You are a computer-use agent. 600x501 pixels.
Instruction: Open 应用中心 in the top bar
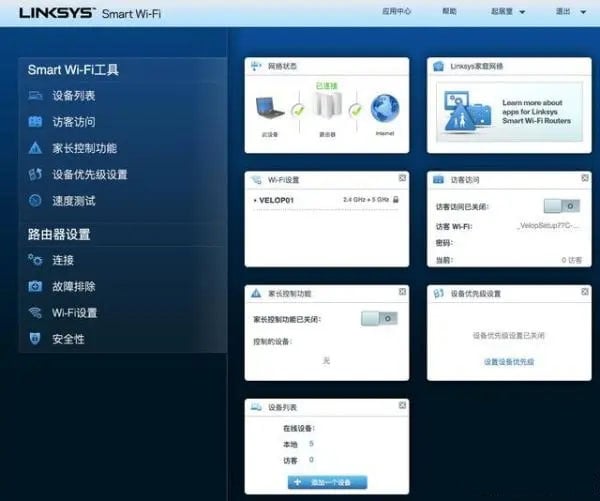[396, 11]
